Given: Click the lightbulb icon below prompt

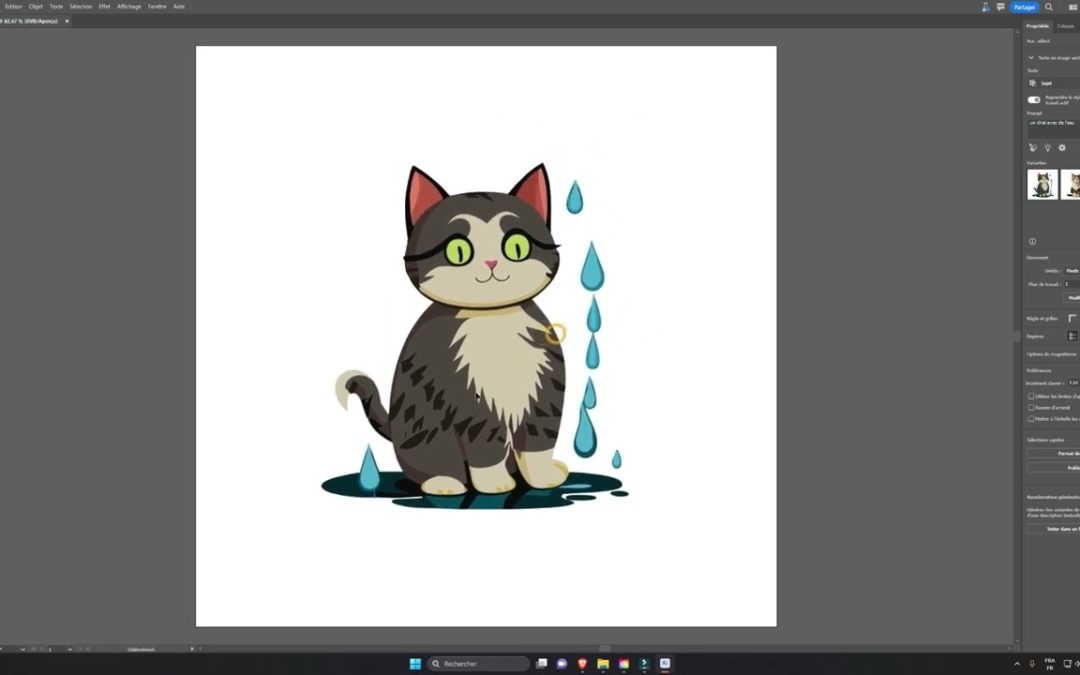Looking at the screenshot, I should point(1047,147).
